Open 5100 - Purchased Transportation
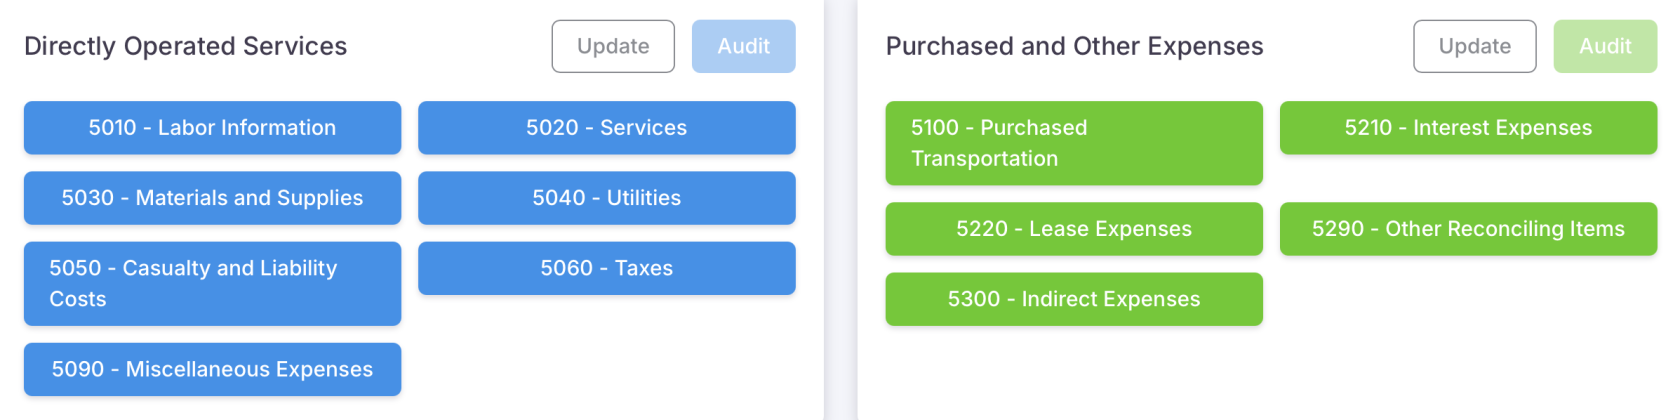The height and width of the screenshot is (420, 1680). point(1073,143)
